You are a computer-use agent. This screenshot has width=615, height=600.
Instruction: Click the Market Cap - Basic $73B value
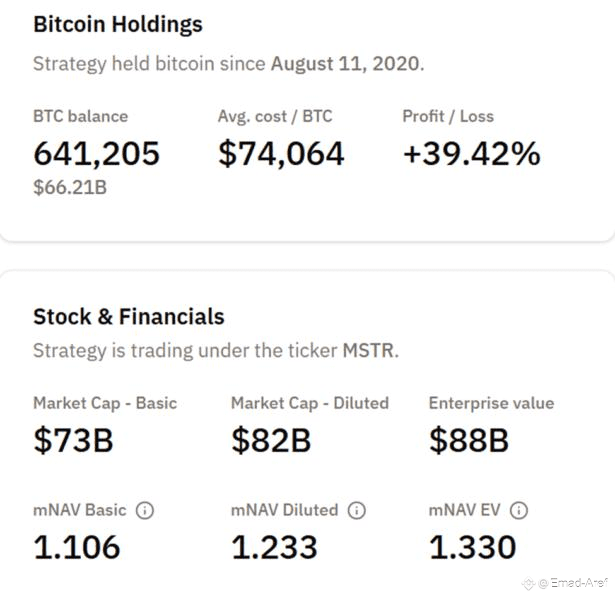(73, 440)
